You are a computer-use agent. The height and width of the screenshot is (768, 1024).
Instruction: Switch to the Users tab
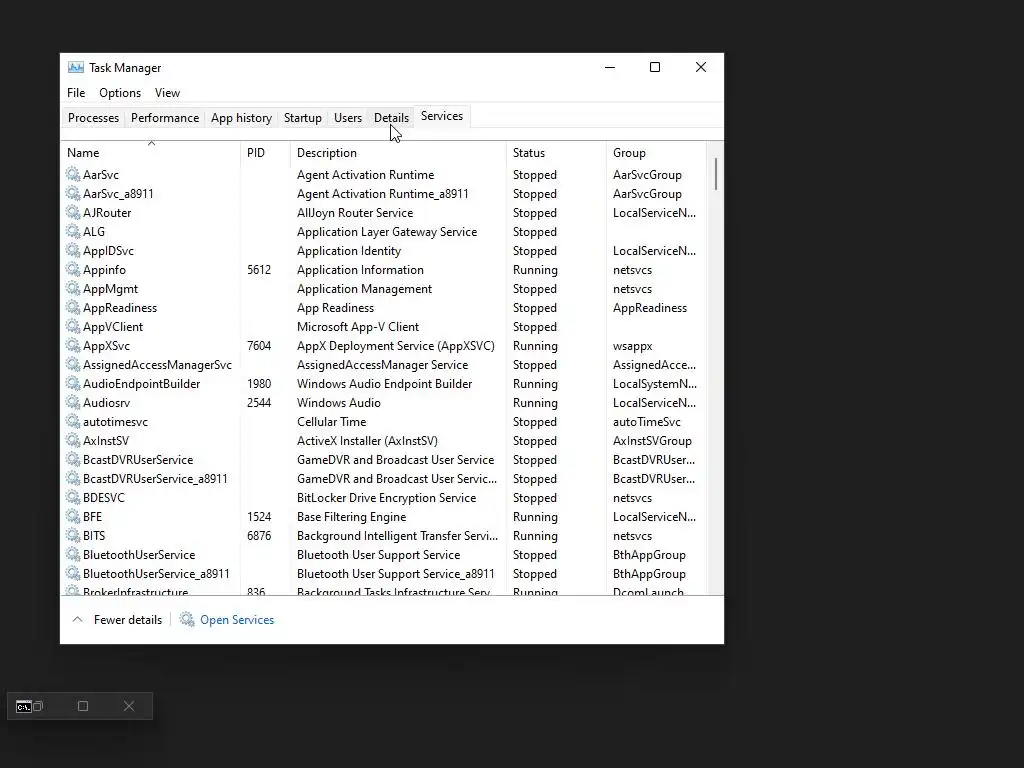coord(347,118)
